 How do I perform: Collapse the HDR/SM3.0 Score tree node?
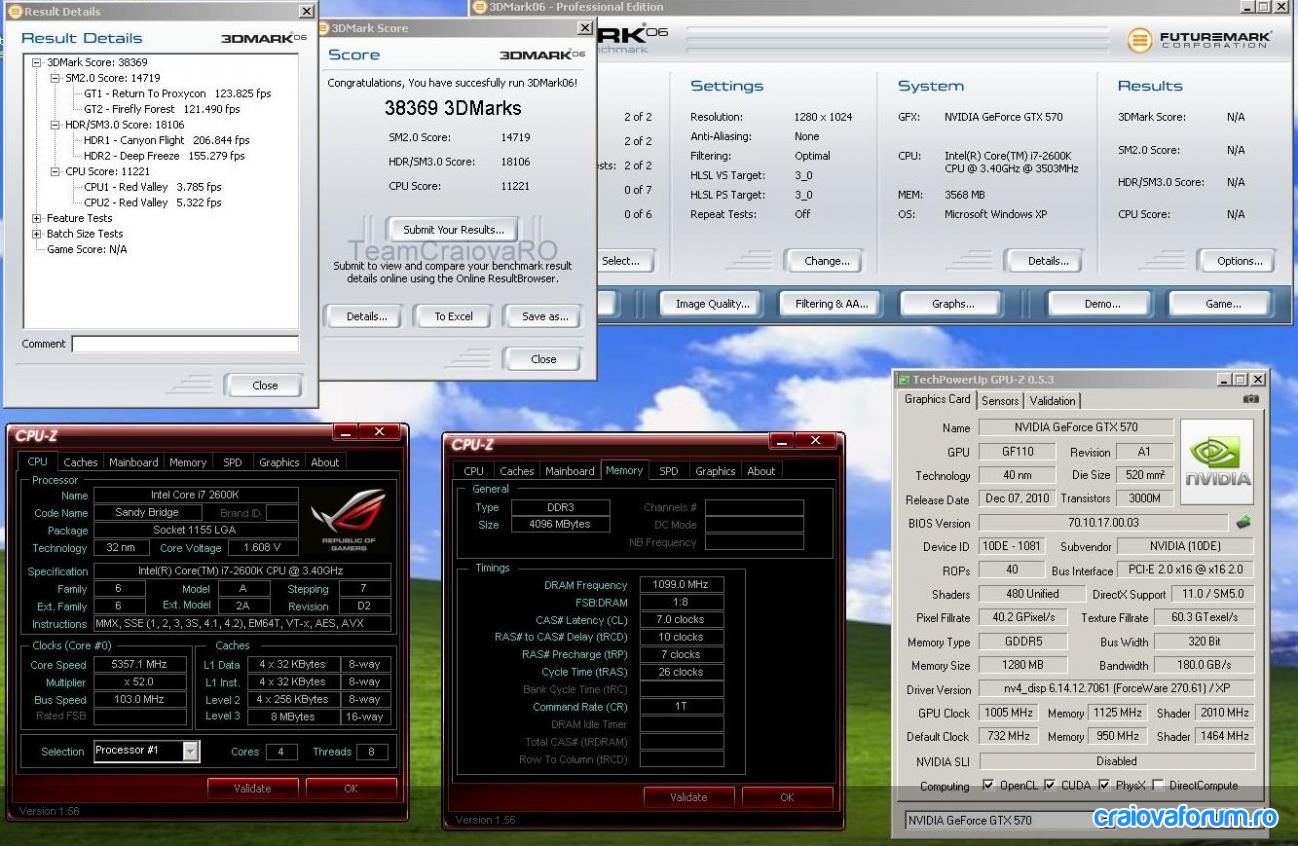click(55, 125)
